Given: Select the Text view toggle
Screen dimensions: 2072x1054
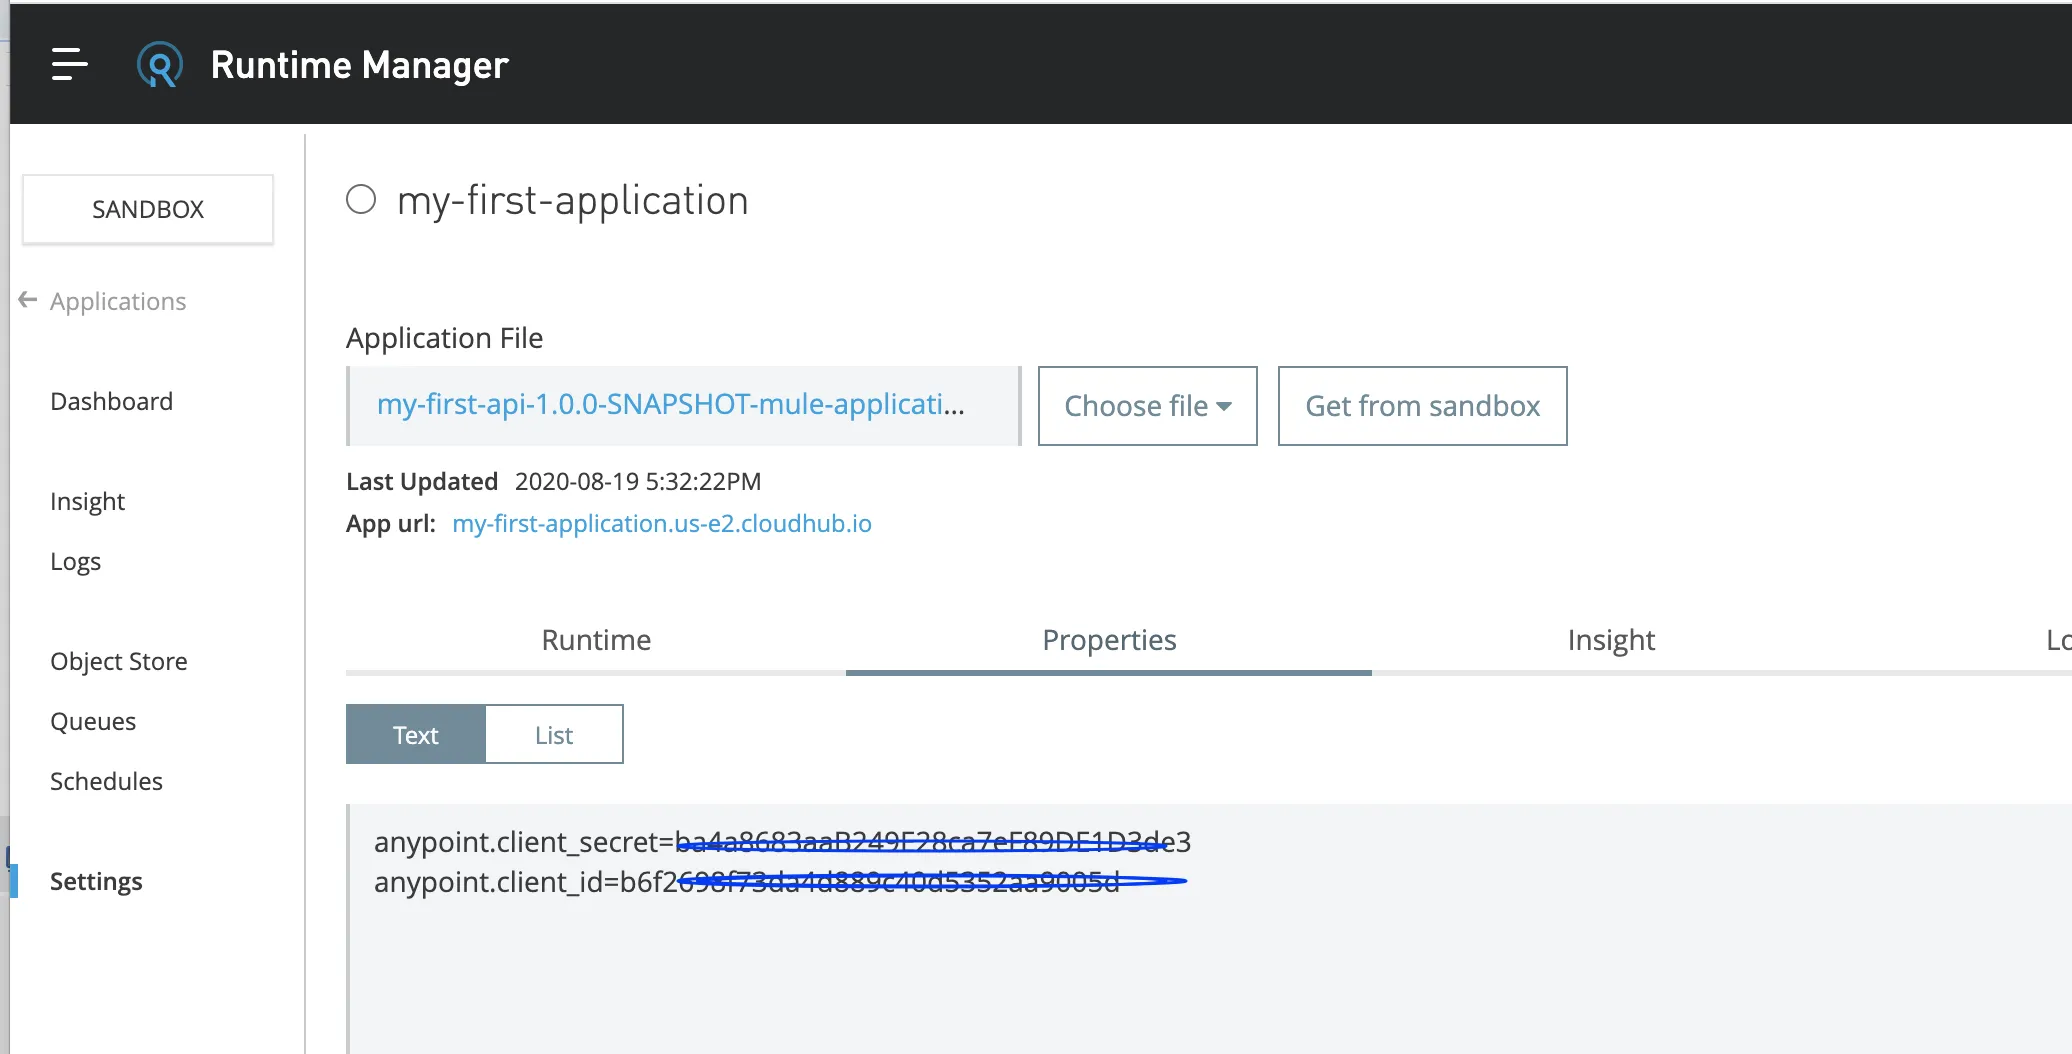Looking at the screenshot, I should [x=416, y=735].
